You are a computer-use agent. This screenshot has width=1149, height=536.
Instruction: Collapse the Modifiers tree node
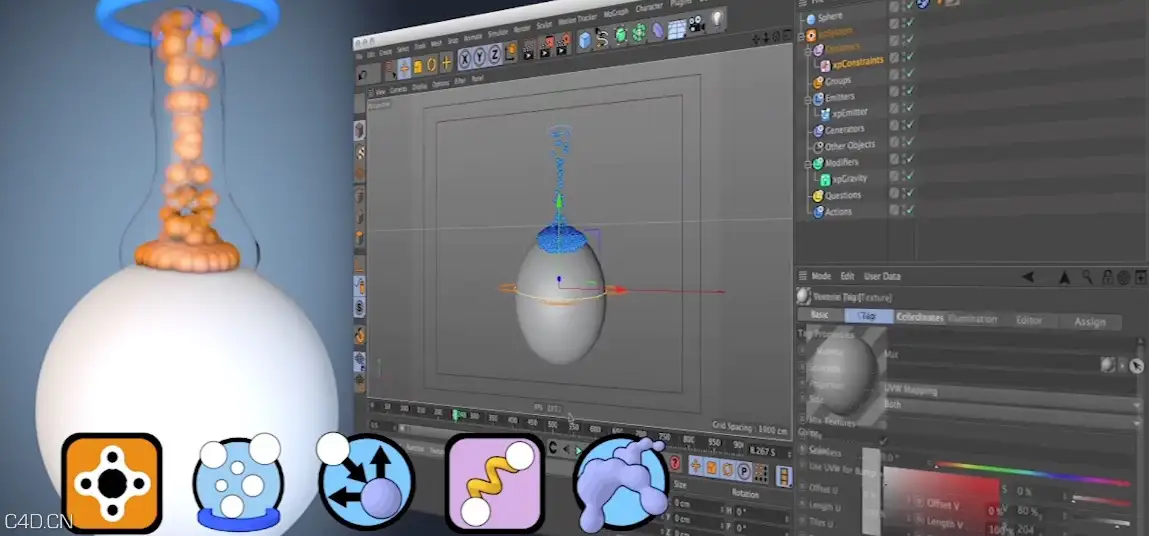click(x=810, y=164)
